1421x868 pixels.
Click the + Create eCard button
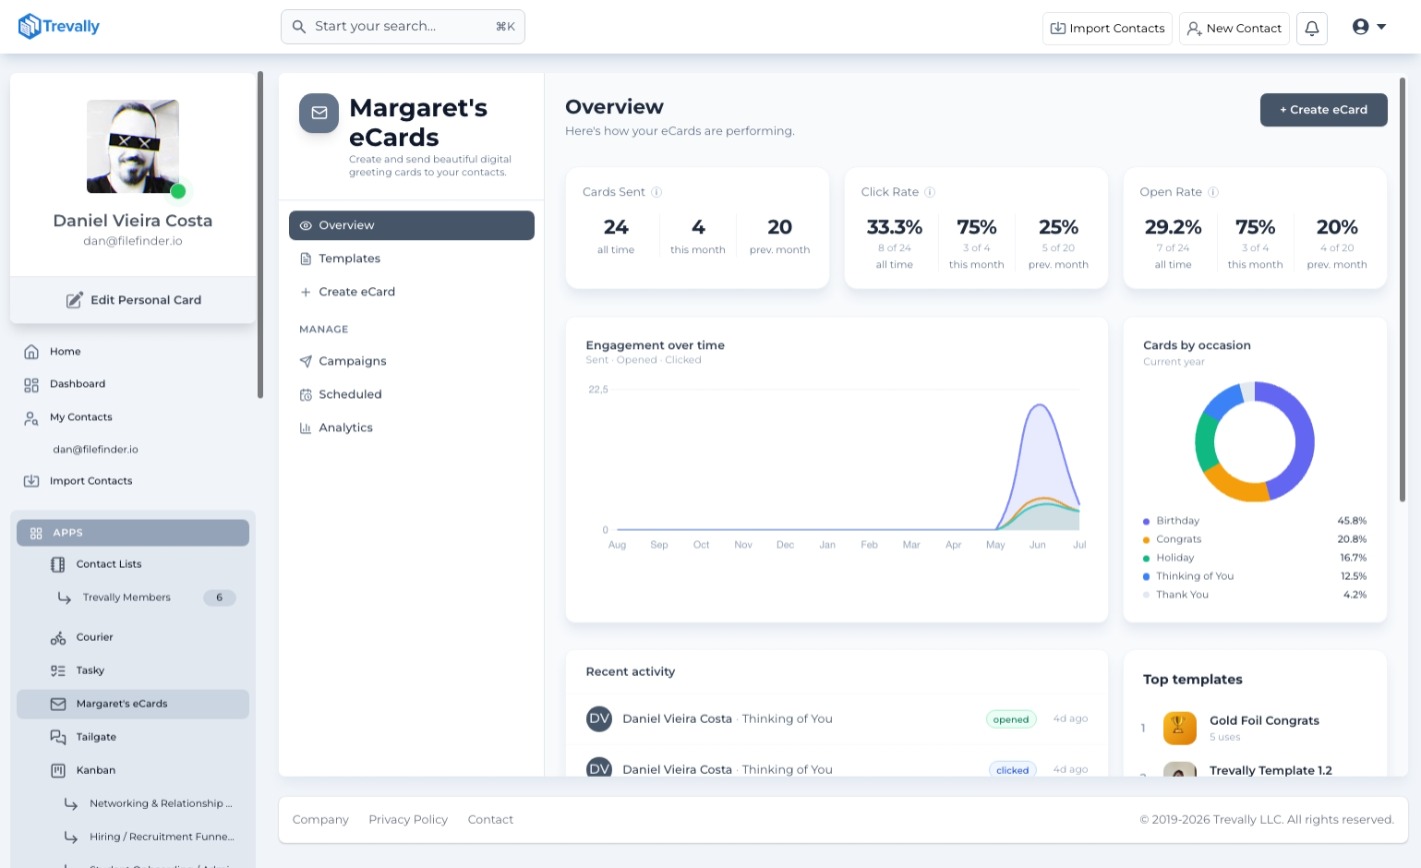tap(1324, 110)
